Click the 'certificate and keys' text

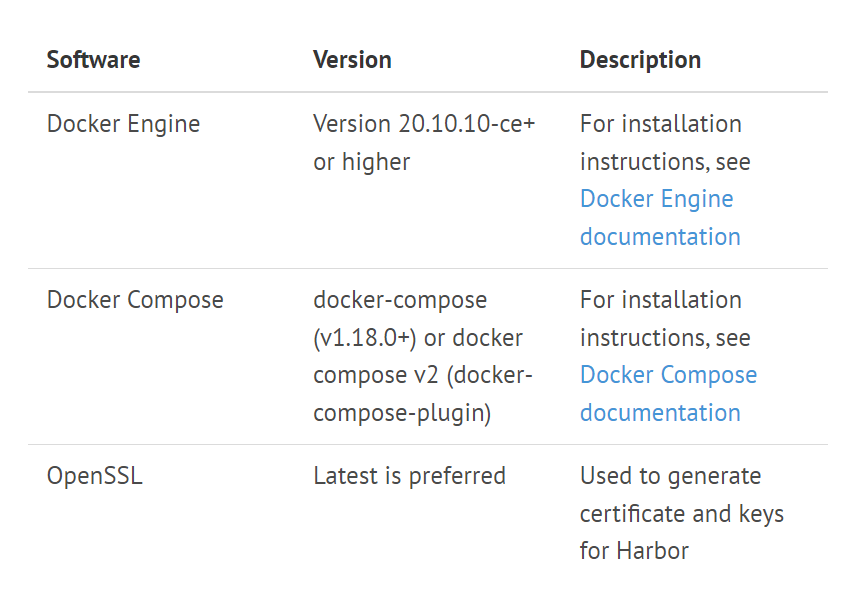point(682,514)
